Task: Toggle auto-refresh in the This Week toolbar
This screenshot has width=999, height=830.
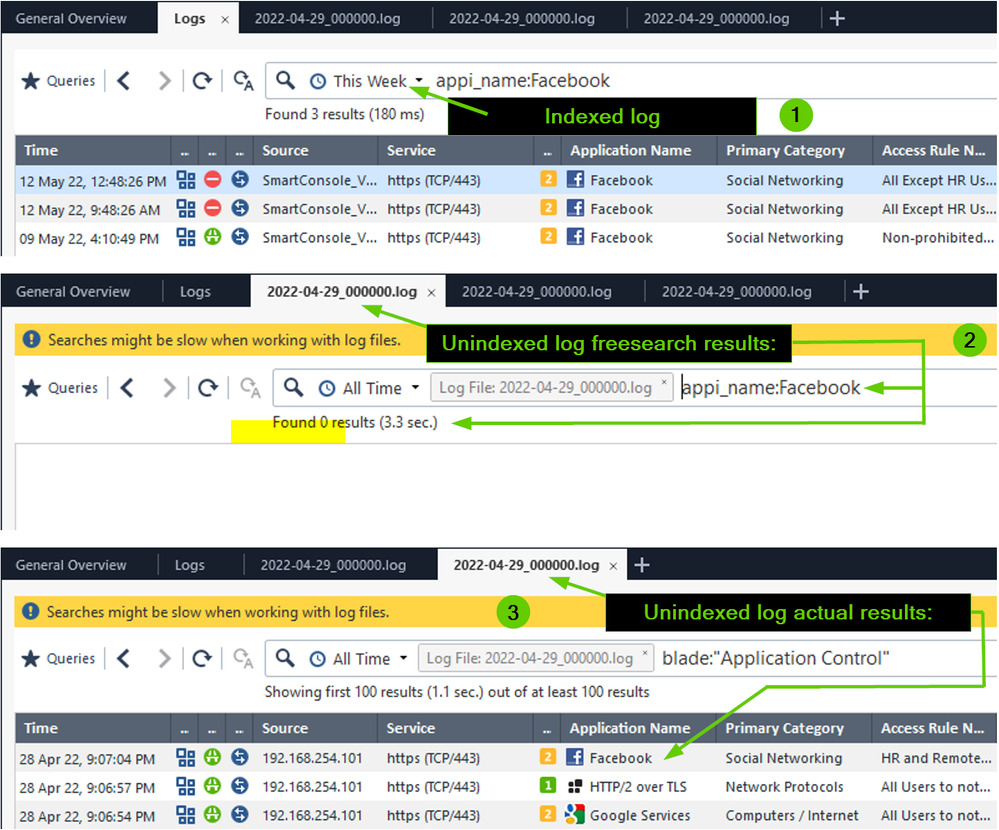Action: click(x=243, y=81)
